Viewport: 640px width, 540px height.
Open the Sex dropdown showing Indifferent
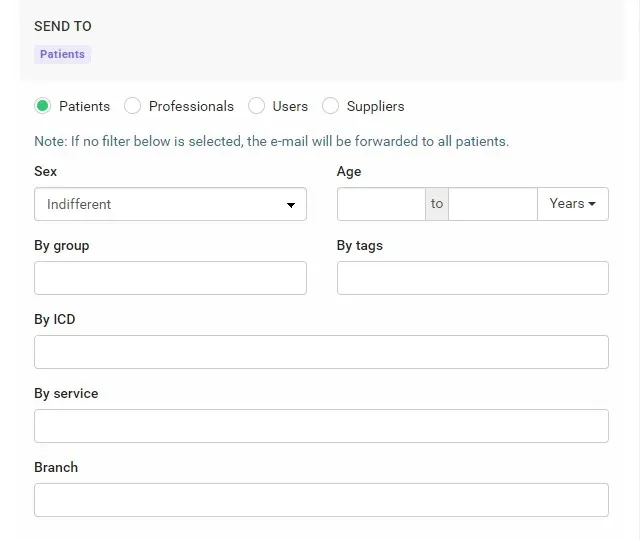(170, 204)
